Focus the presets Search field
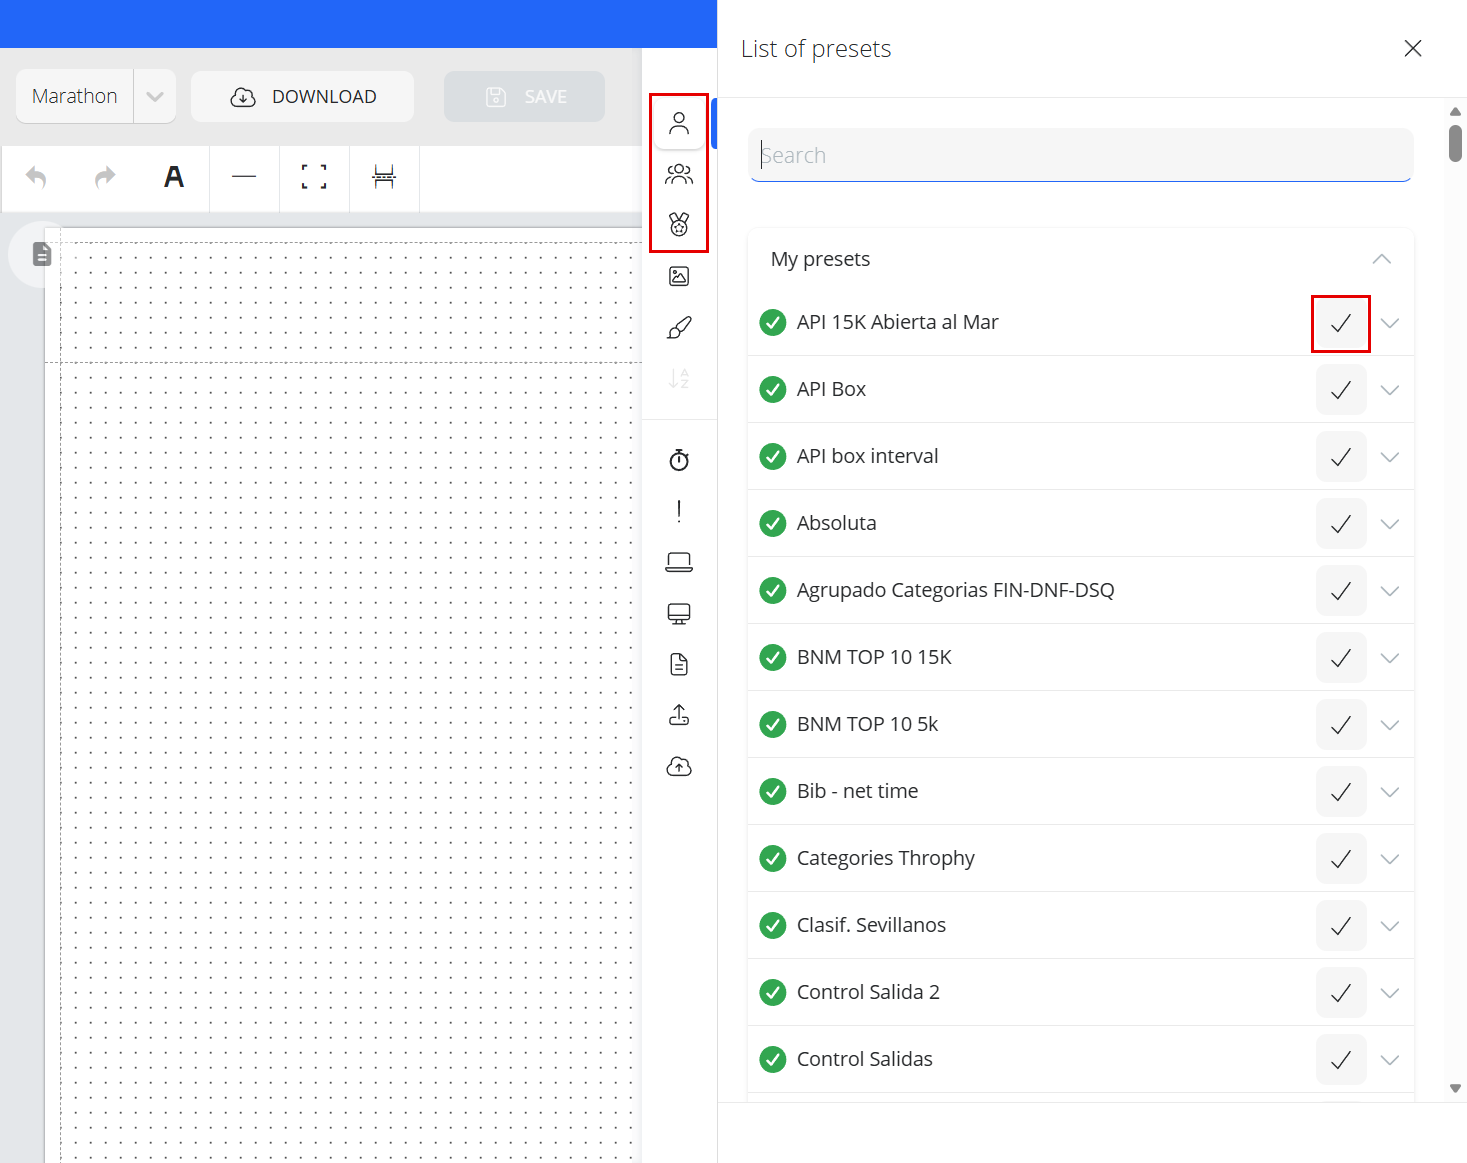 click(1080, 155)
